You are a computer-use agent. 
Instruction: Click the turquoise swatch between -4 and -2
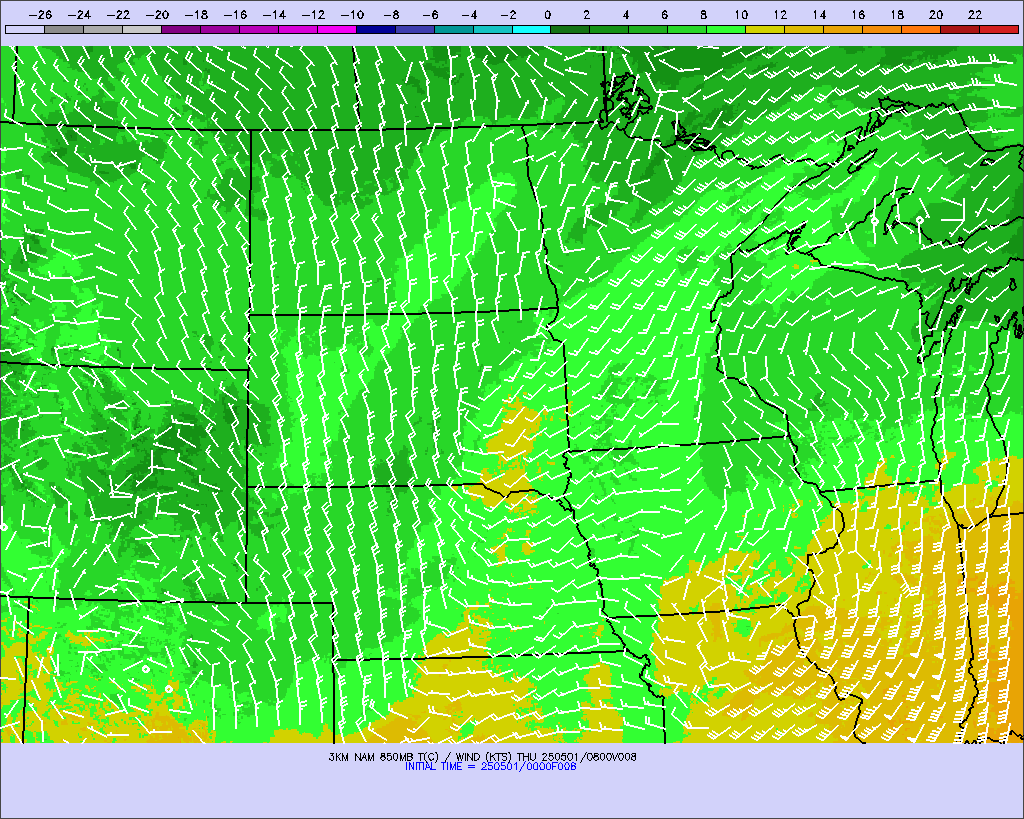coord(492,29)
